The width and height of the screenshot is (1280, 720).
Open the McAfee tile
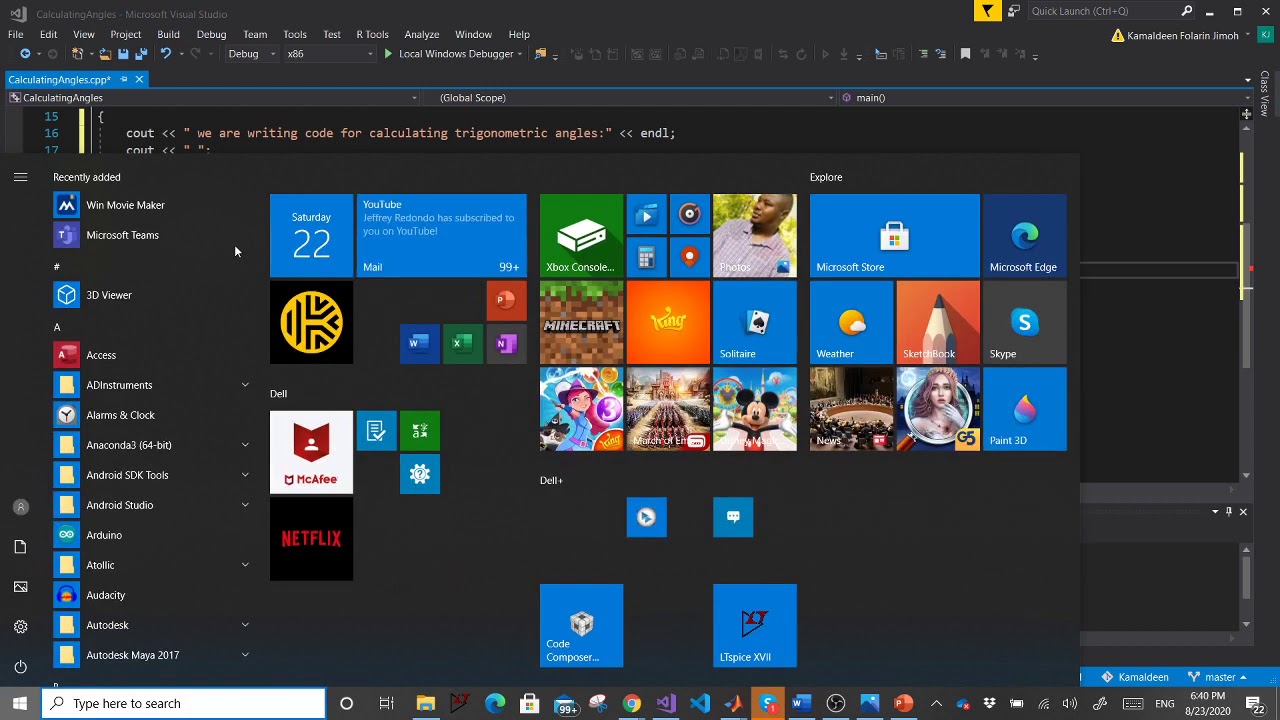tap(311, 452)
